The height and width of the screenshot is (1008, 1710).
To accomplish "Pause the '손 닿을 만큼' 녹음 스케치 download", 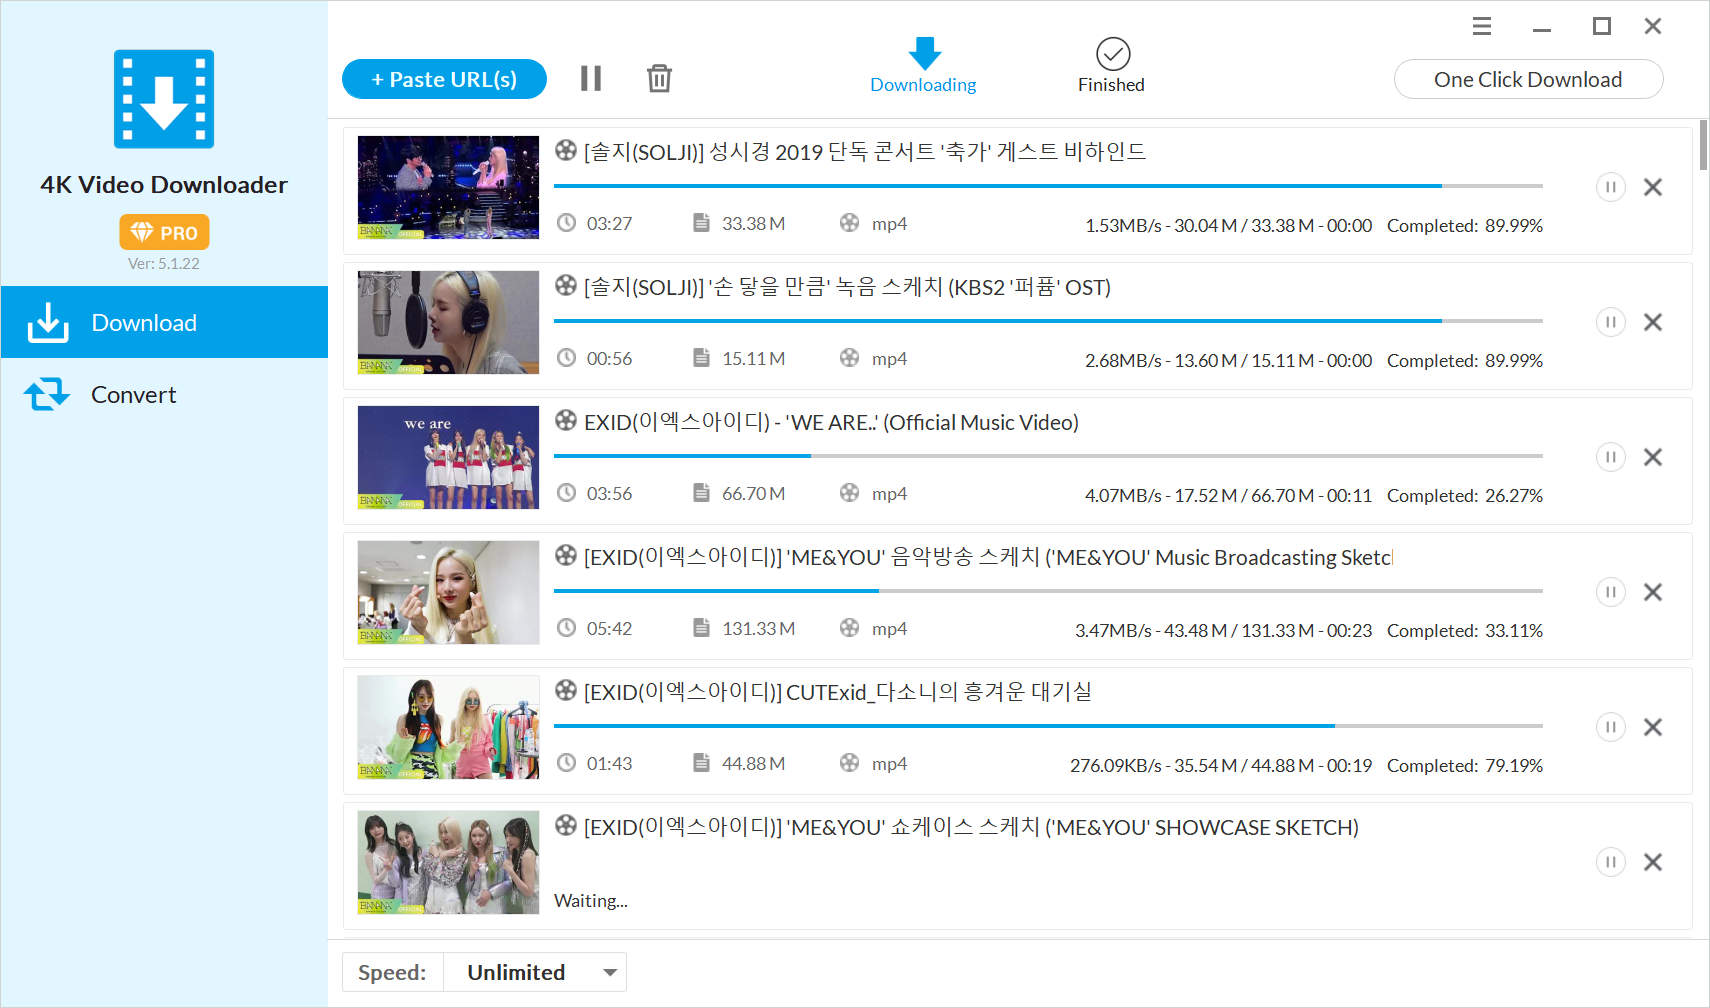I will coord(1610,322).
